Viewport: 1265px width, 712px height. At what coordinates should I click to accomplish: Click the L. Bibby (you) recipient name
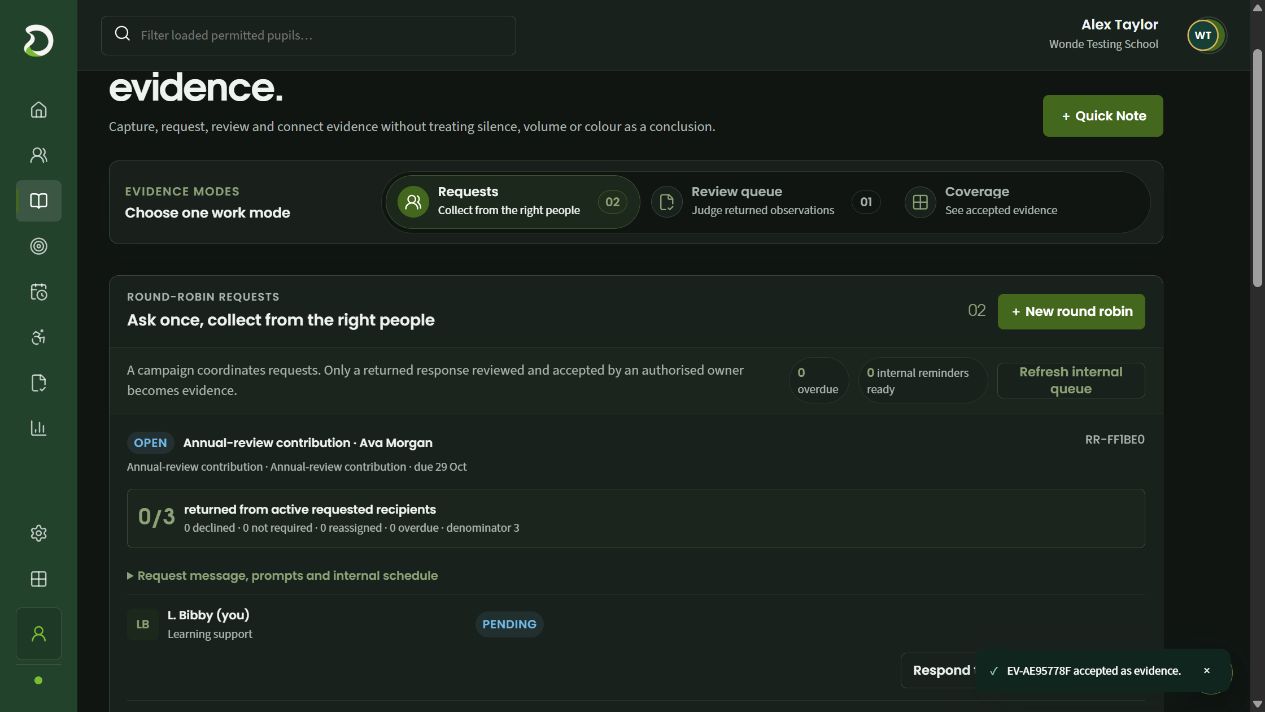click(208, 615)
